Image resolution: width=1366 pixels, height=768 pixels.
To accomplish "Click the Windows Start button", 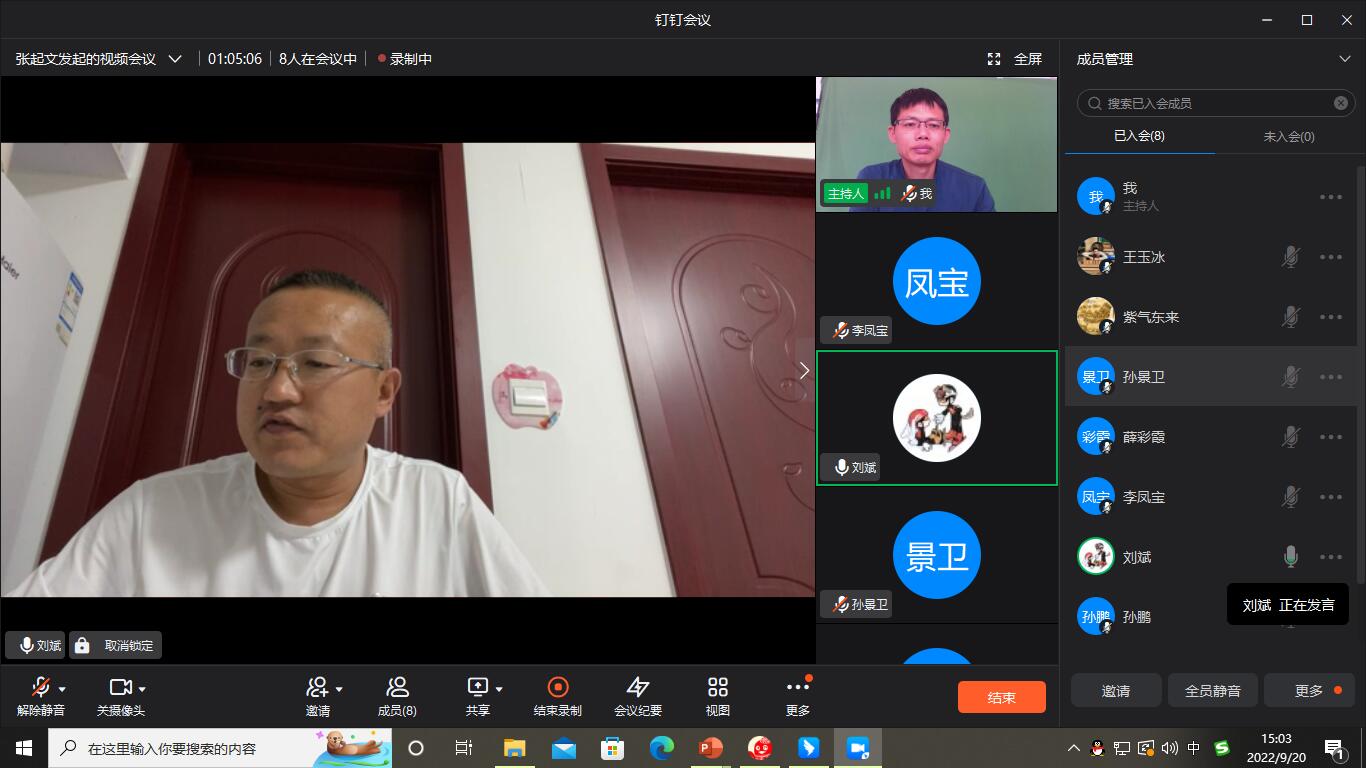I will click(x=24, y=748).
